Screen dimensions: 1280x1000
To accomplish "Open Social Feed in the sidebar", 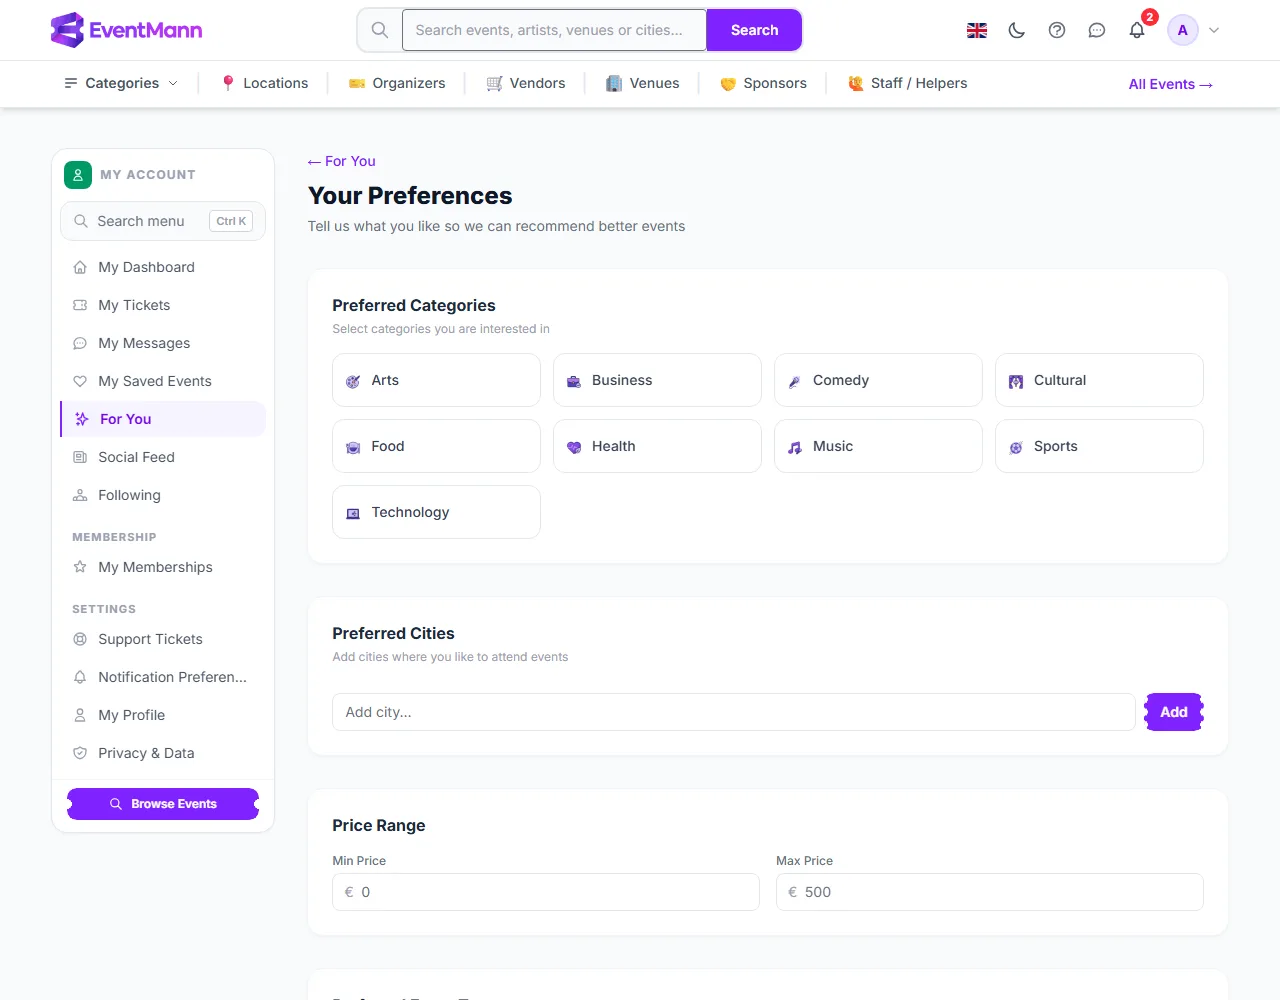I will point(163,457).
